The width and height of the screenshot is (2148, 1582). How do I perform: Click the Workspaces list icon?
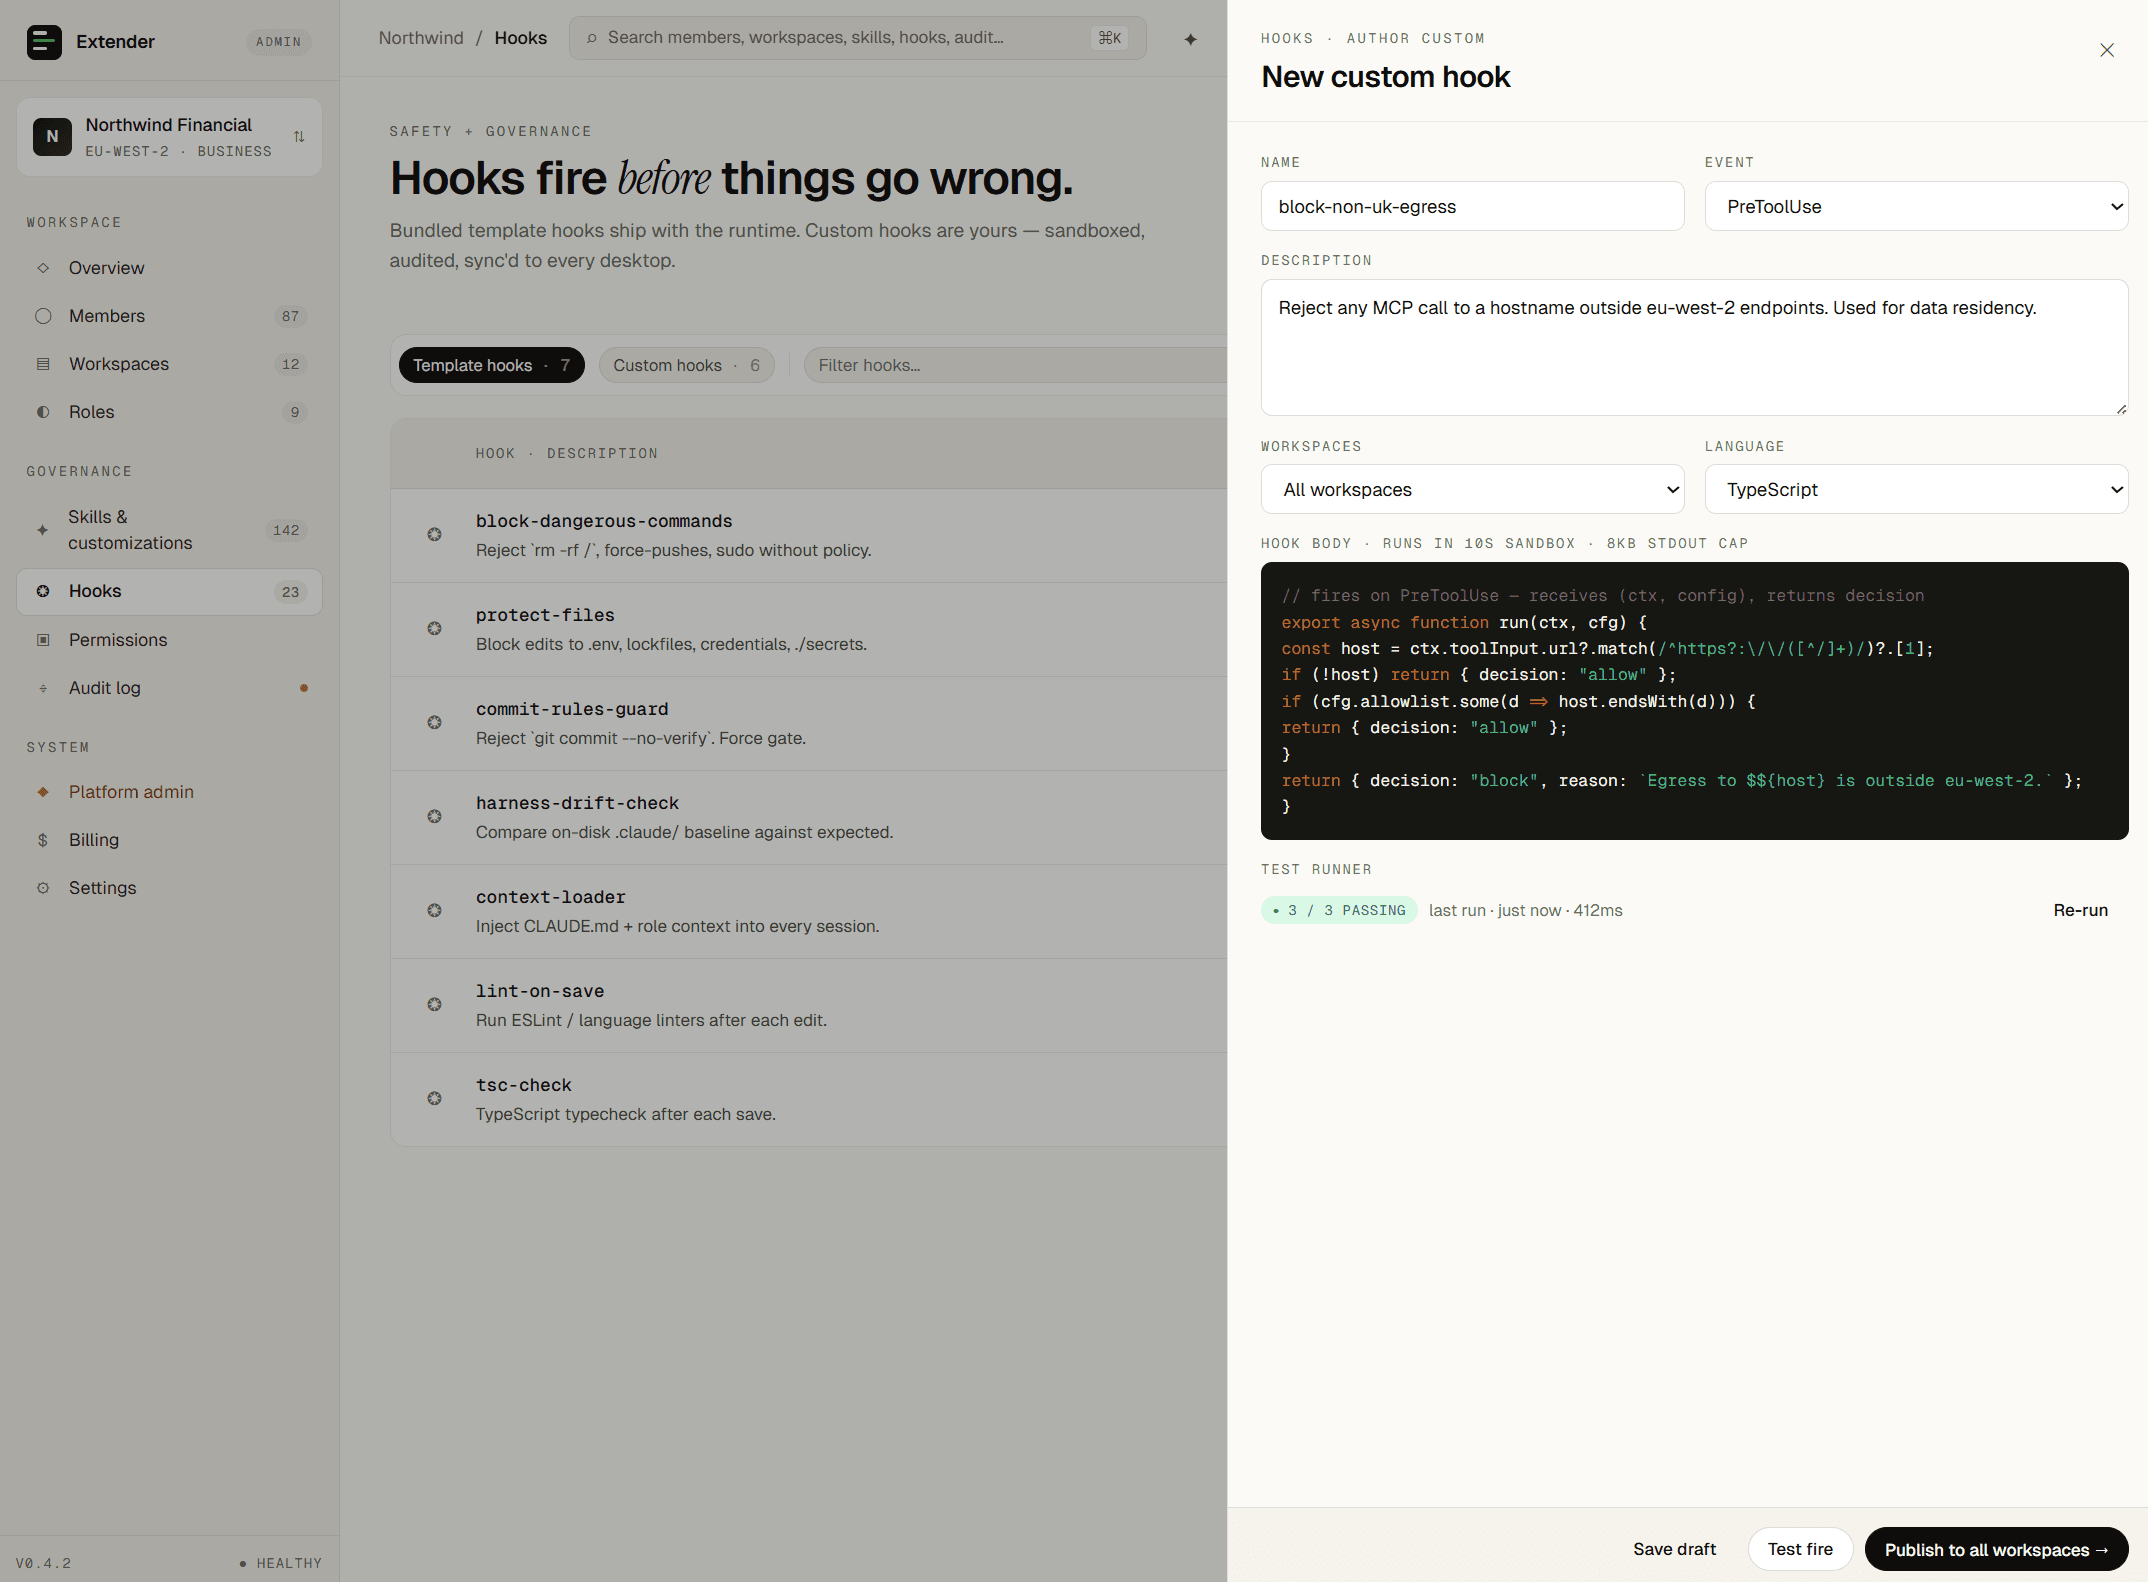(43, 364)
